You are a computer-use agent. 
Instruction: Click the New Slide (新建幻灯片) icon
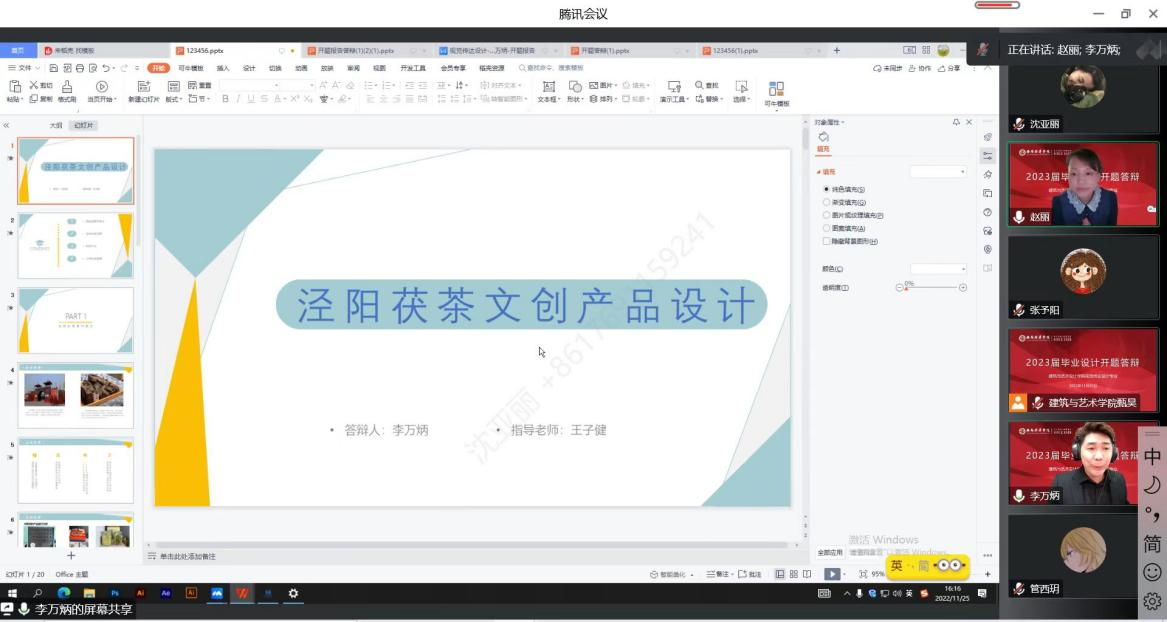tap(143, 92)
